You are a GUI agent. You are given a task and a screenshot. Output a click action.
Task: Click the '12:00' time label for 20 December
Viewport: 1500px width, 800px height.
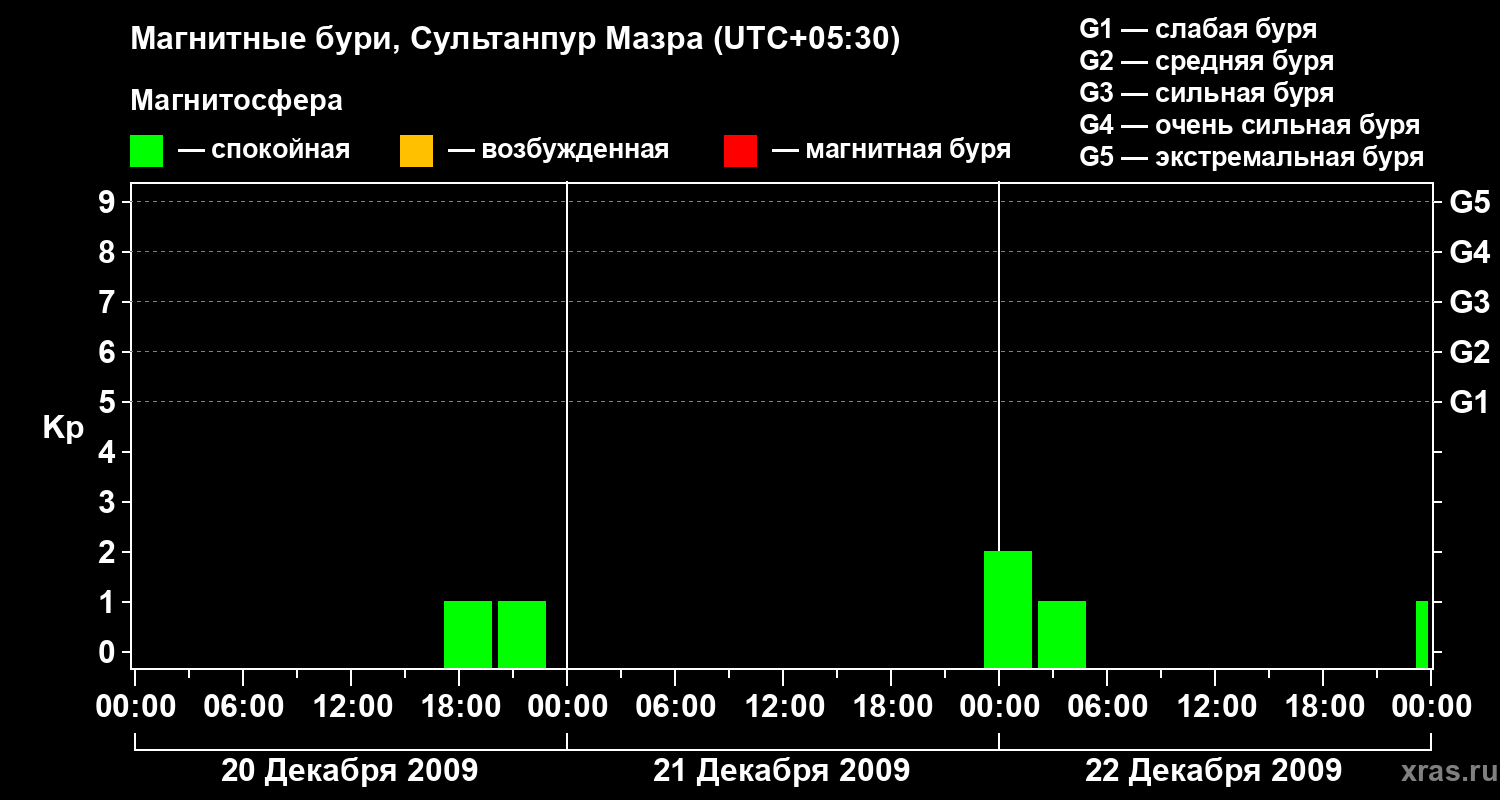point(351,707)
